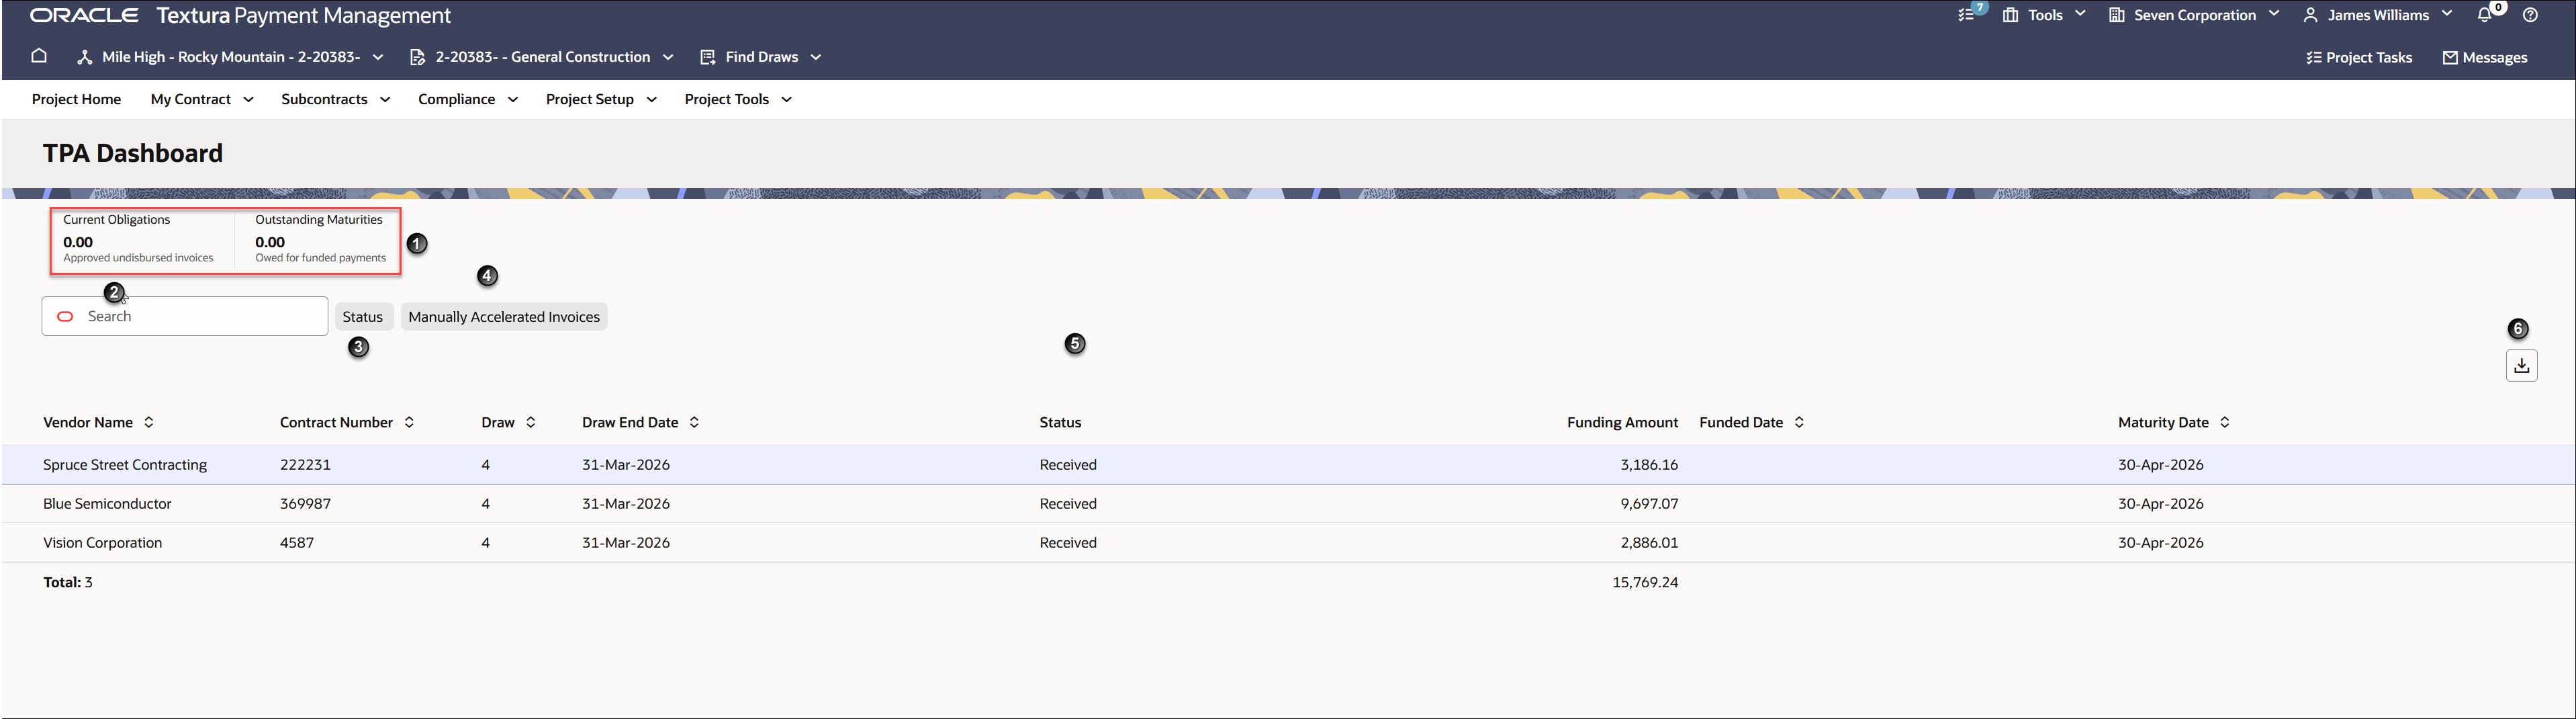Click the Status filter button

[x=363, y=317]
